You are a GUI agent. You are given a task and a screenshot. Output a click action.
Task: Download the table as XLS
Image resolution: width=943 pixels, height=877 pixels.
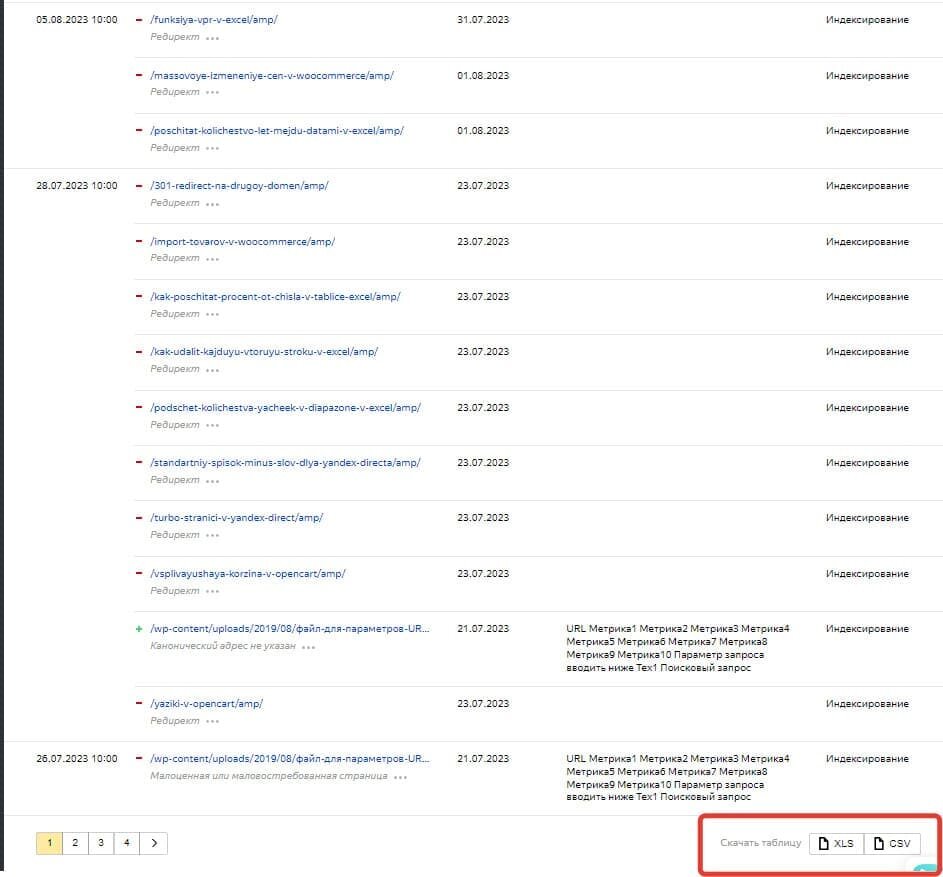coord(836,843)
